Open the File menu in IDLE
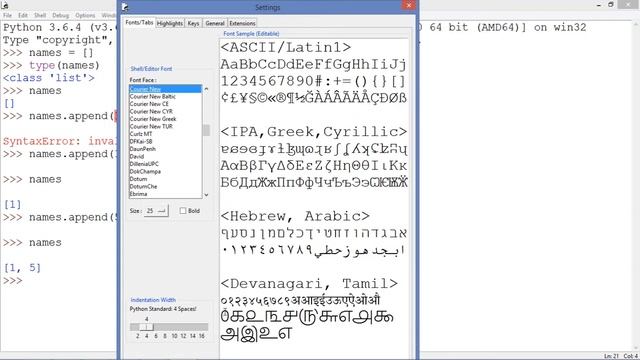The height and width of the screenshot is (360, 640). pos(7,16)
